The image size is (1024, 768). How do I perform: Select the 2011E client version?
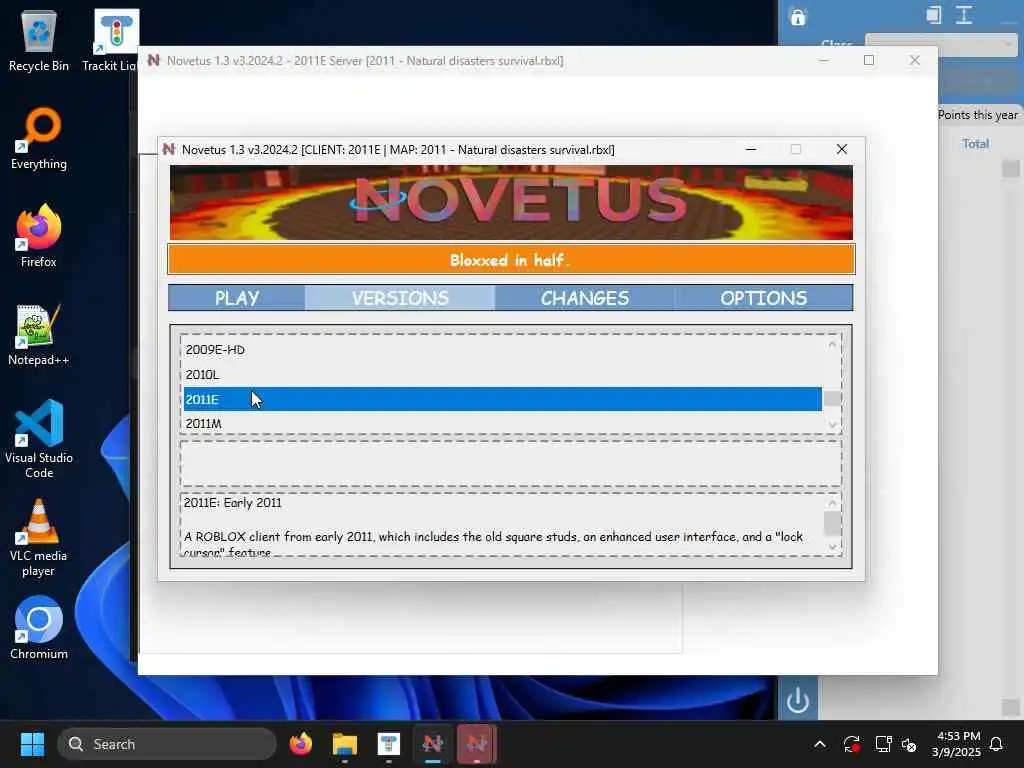[502, 399]
